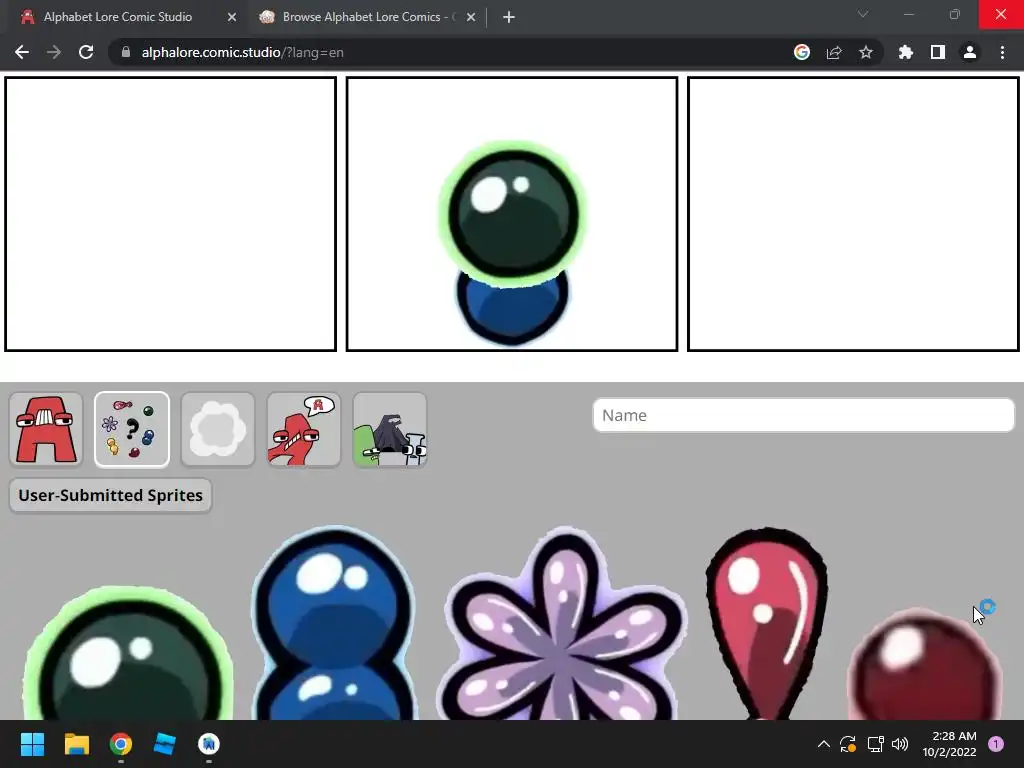1024x768 pixels.
Task: Focus the Name input field
Action: click(x=803, y=415)
